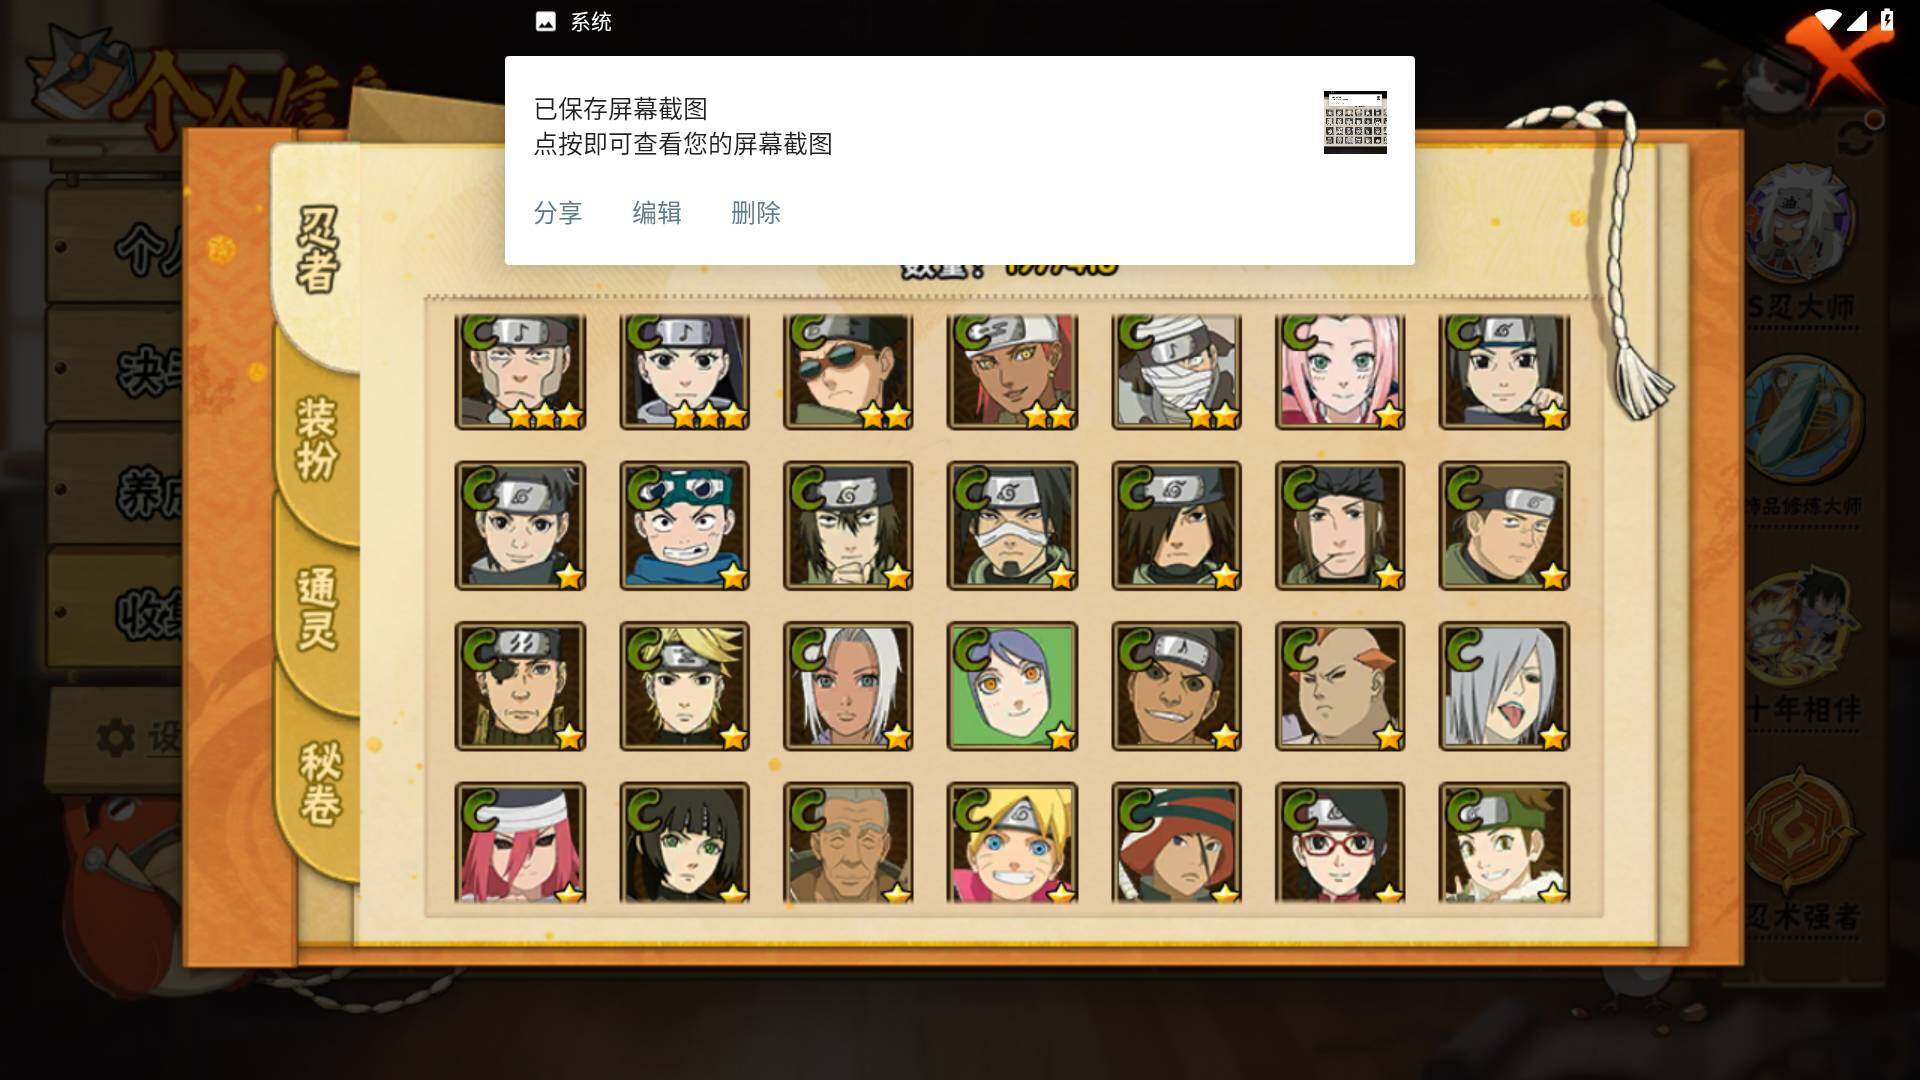Pick Konan portrait with green background
The image size is (1920, 1080).
pyautogui.click(x=1012, y=686)
